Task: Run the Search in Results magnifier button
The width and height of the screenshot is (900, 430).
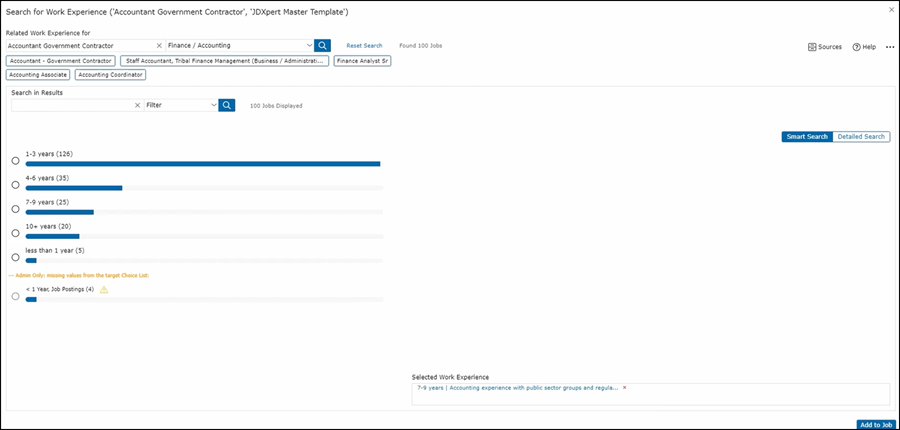Action: tap(227, 105)
